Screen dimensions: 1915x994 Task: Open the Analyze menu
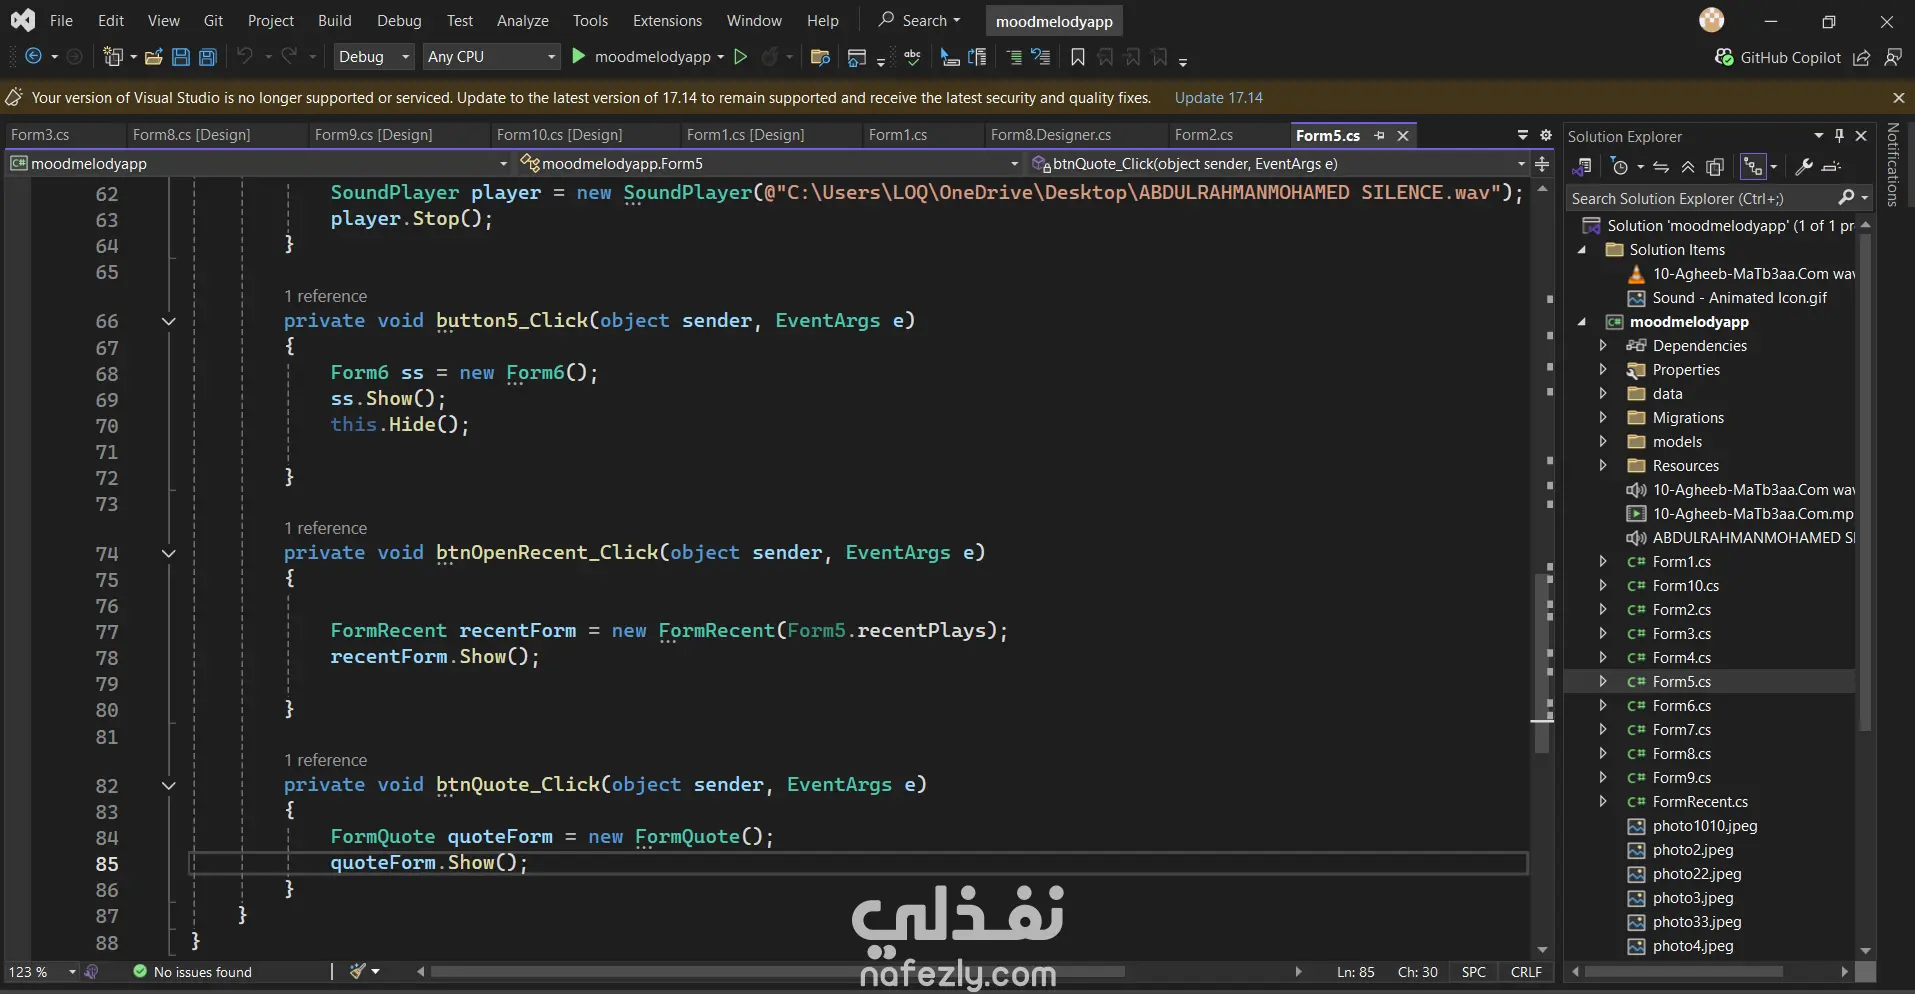click(522, 21)
